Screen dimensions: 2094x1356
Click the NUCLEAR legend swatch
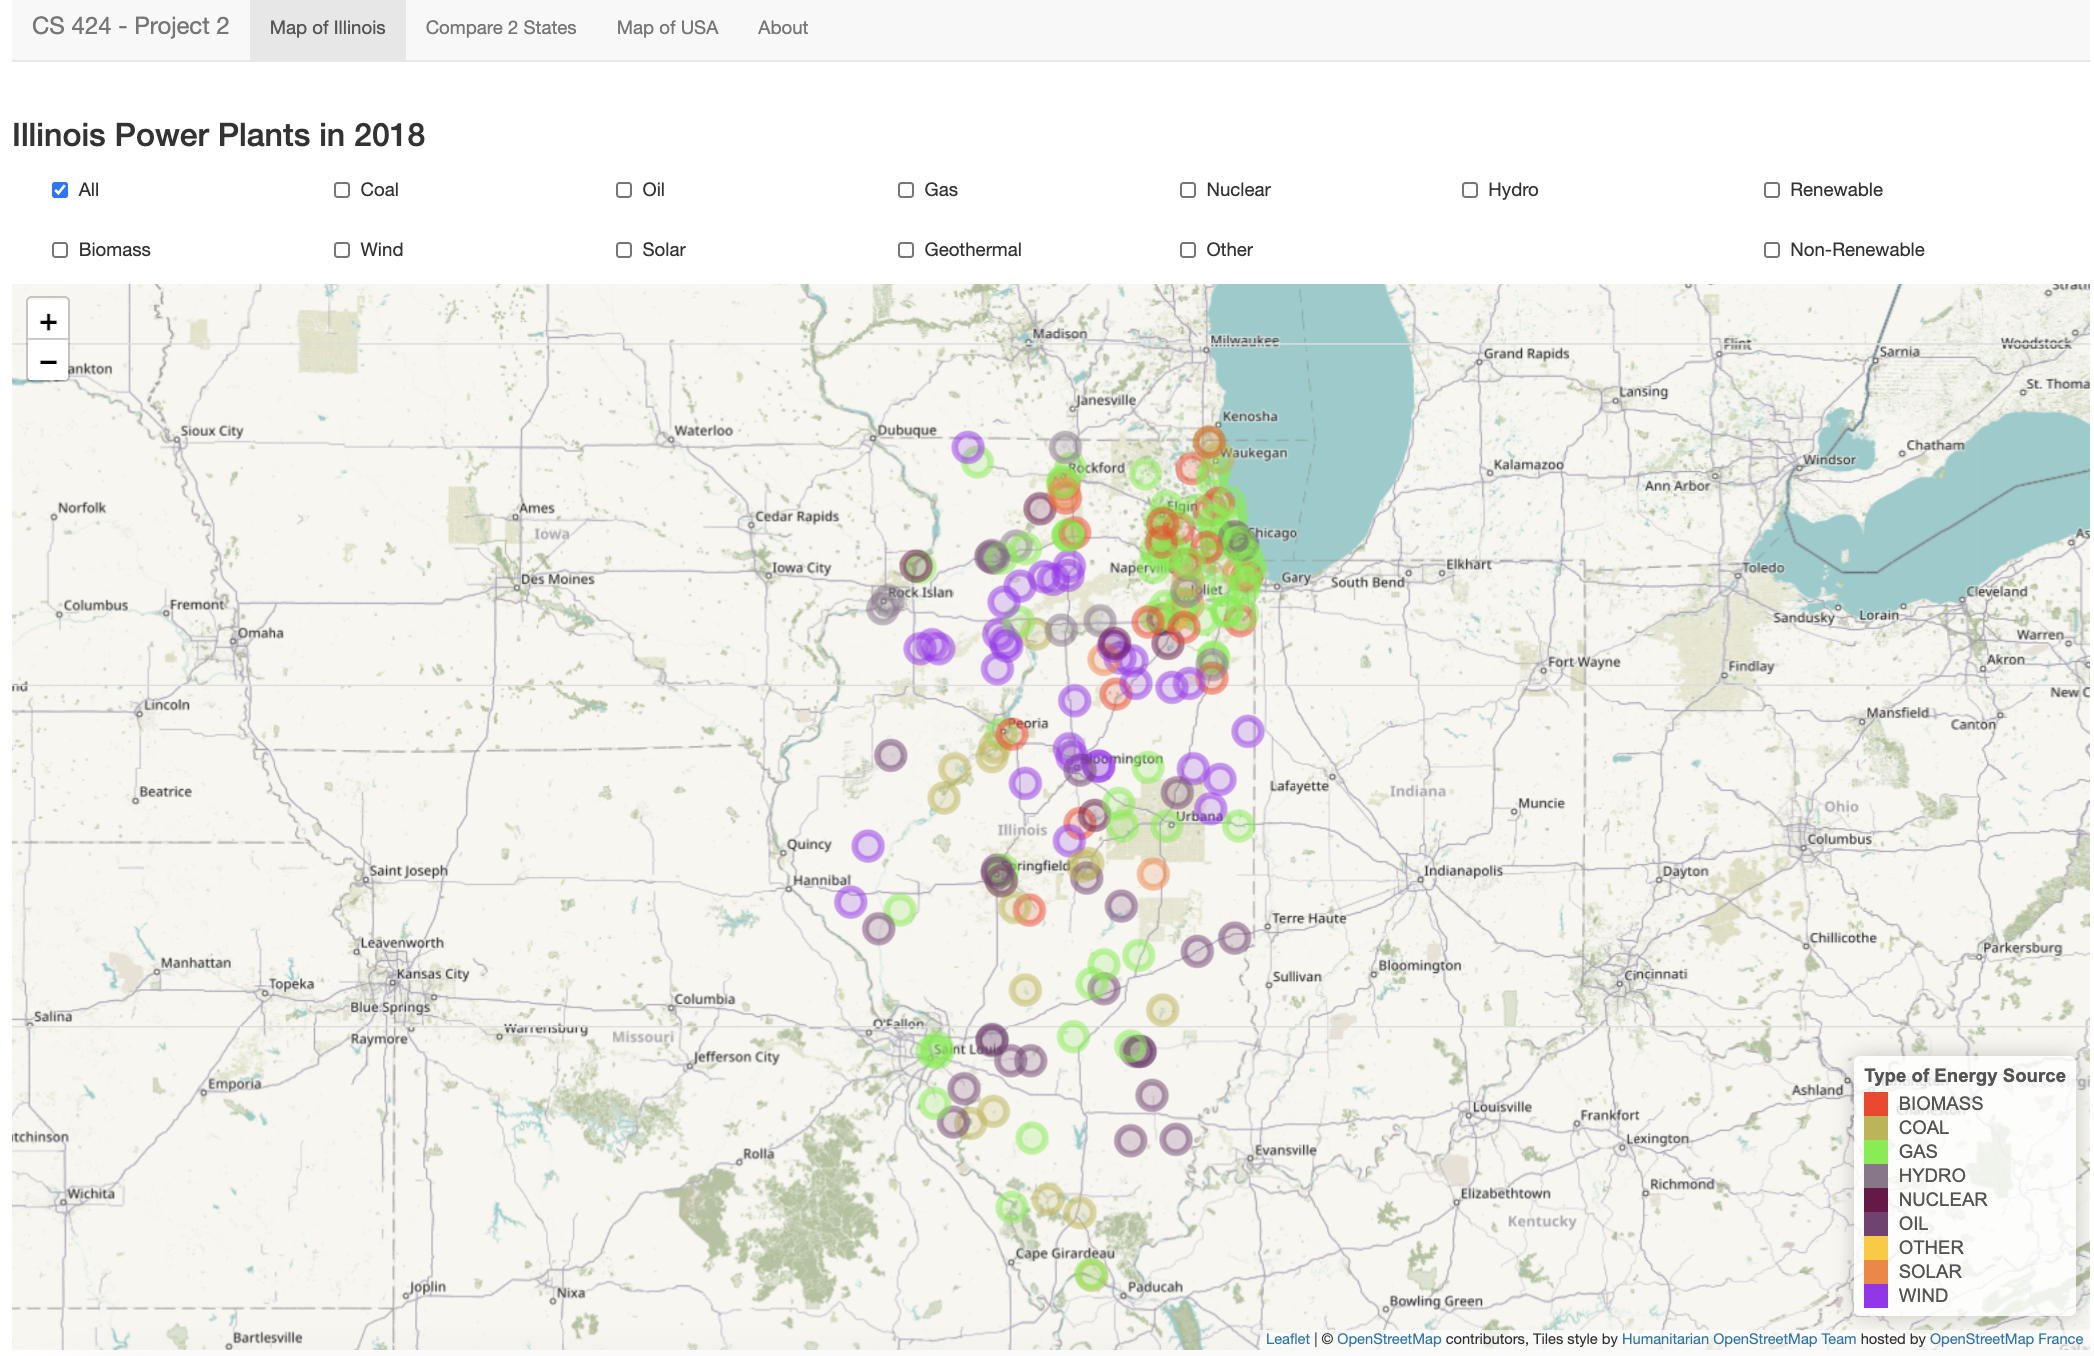1876,1200
